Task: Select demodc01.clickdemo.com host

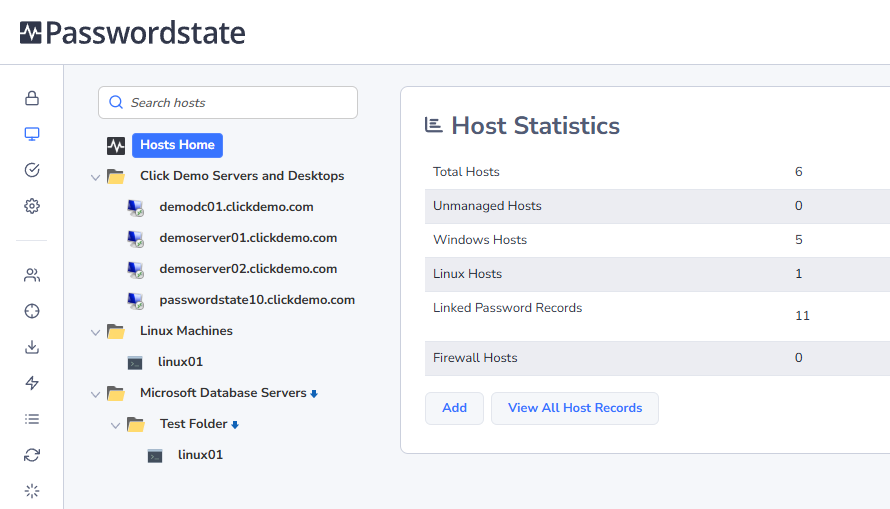Action: tap(236, 207)
